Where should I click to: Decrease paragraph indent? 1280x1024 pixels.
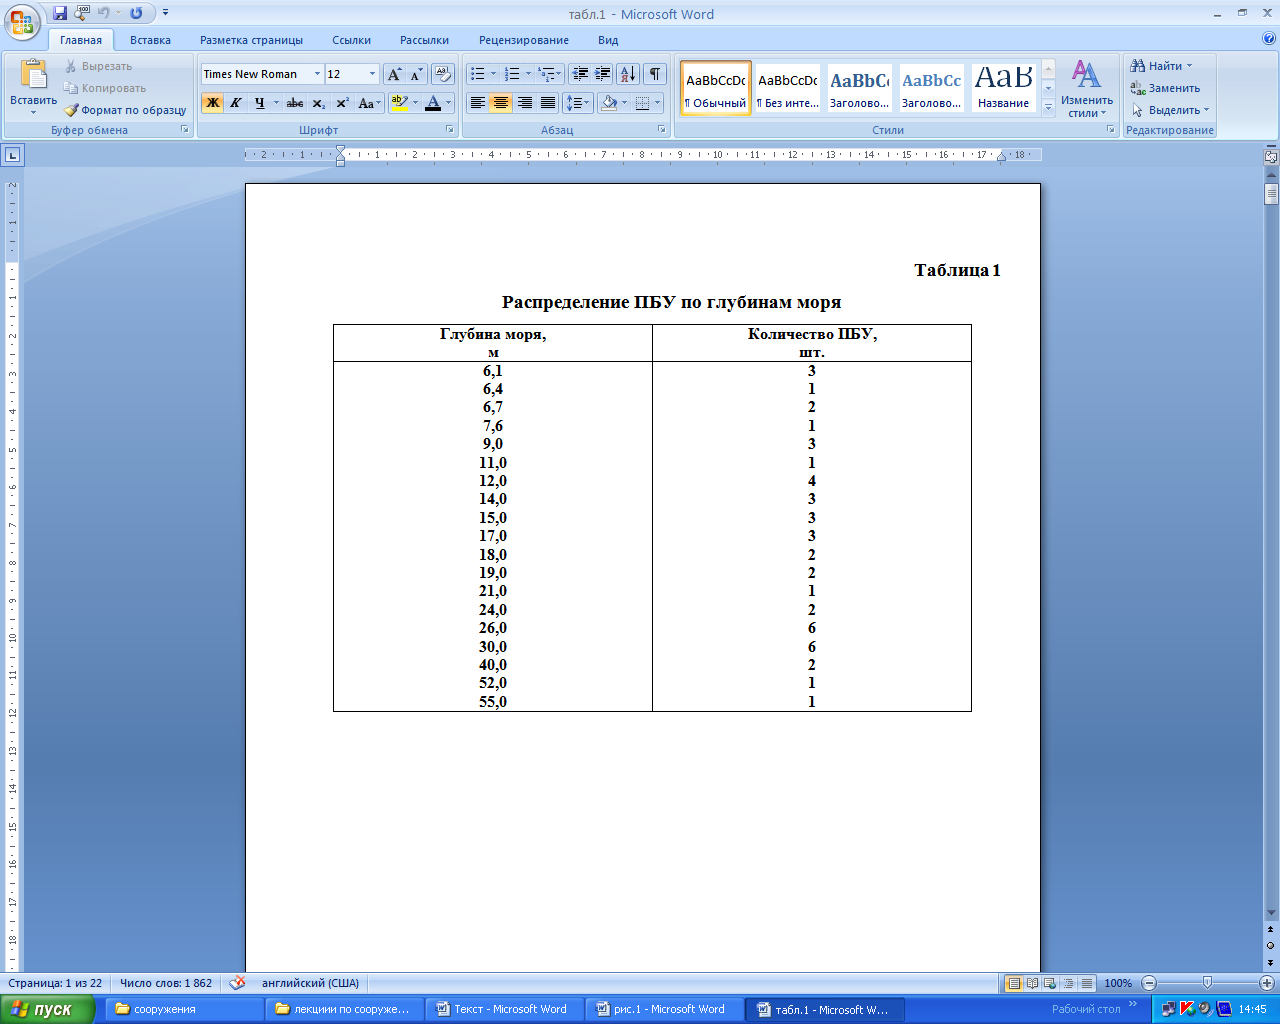(580, 74)
